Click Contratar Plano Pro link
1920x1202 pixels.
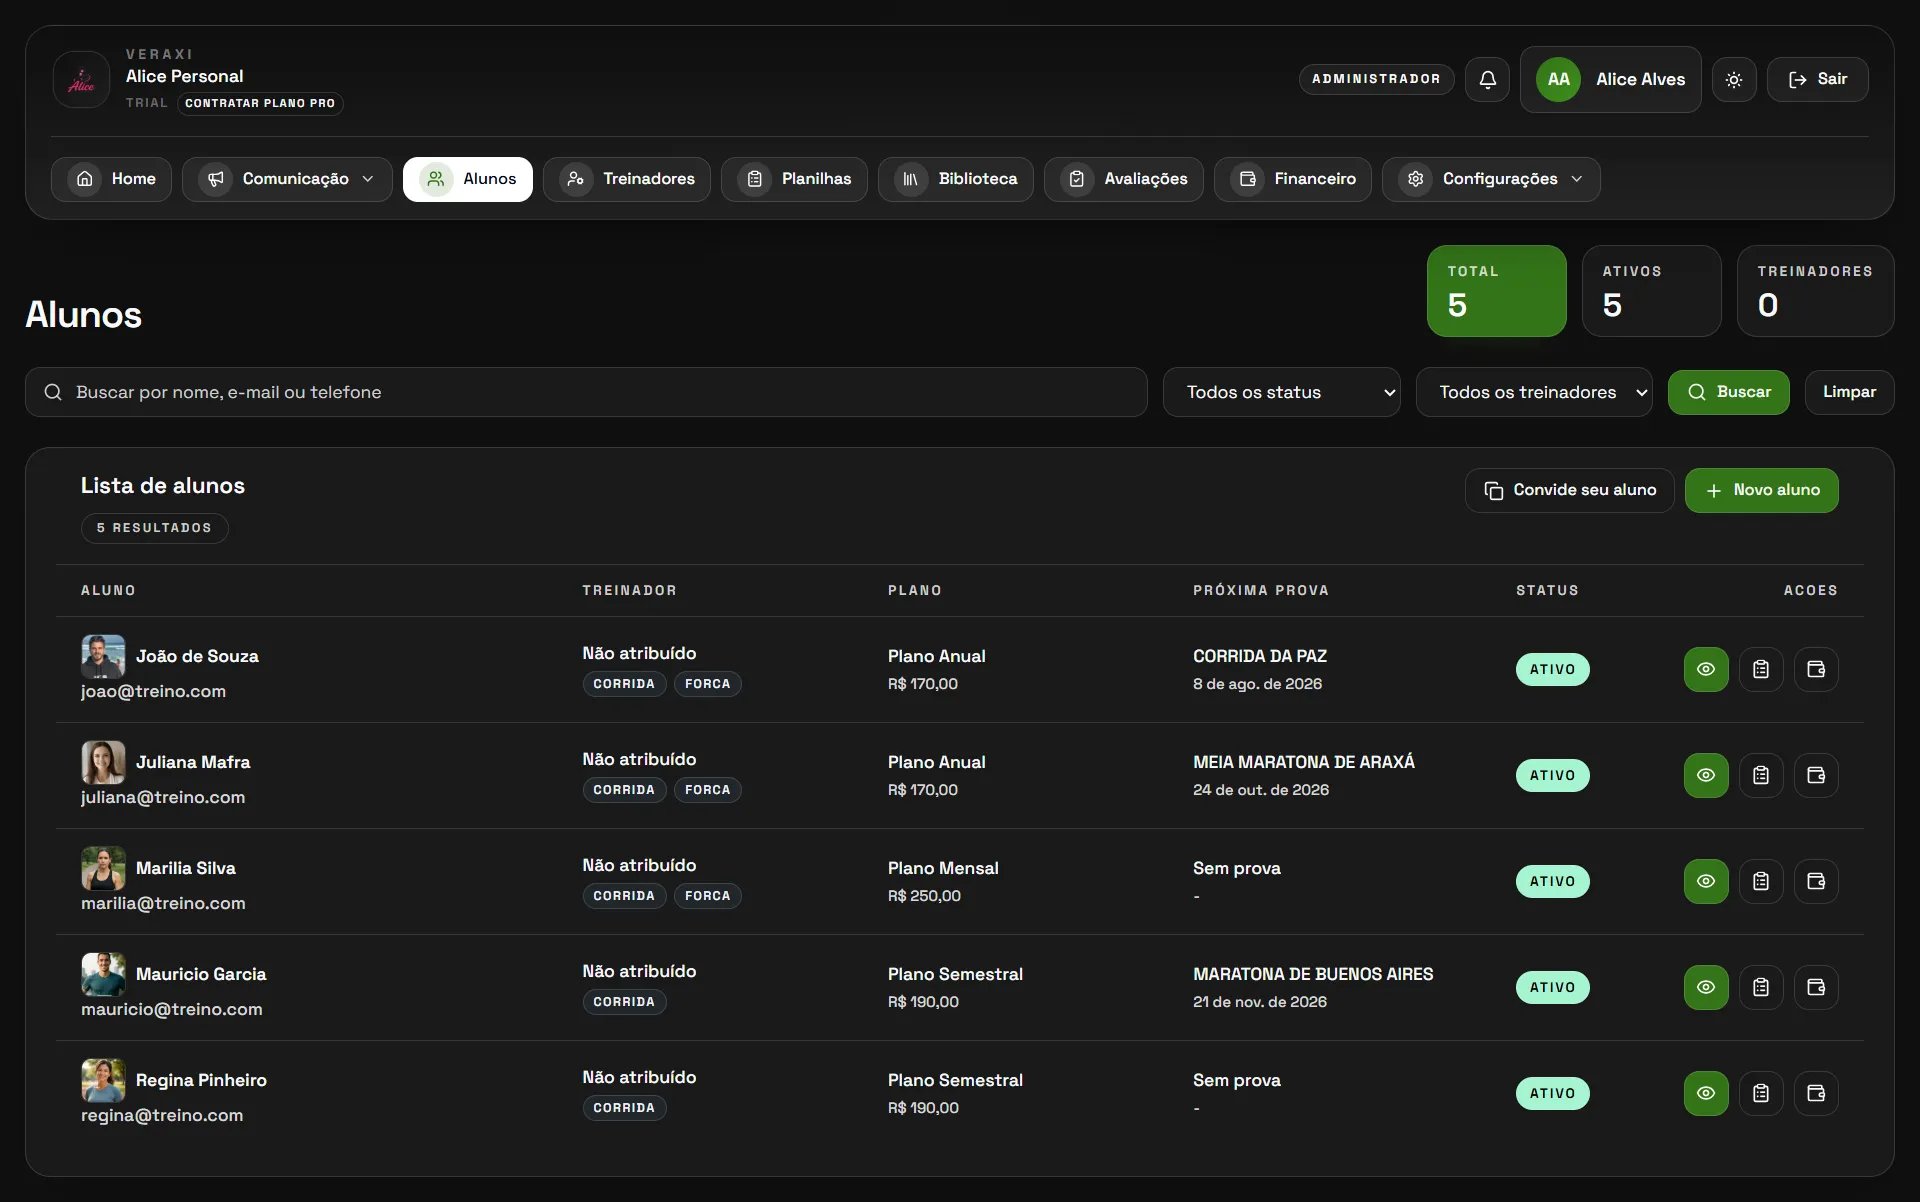pyautogui.click(x=260, y=103)
